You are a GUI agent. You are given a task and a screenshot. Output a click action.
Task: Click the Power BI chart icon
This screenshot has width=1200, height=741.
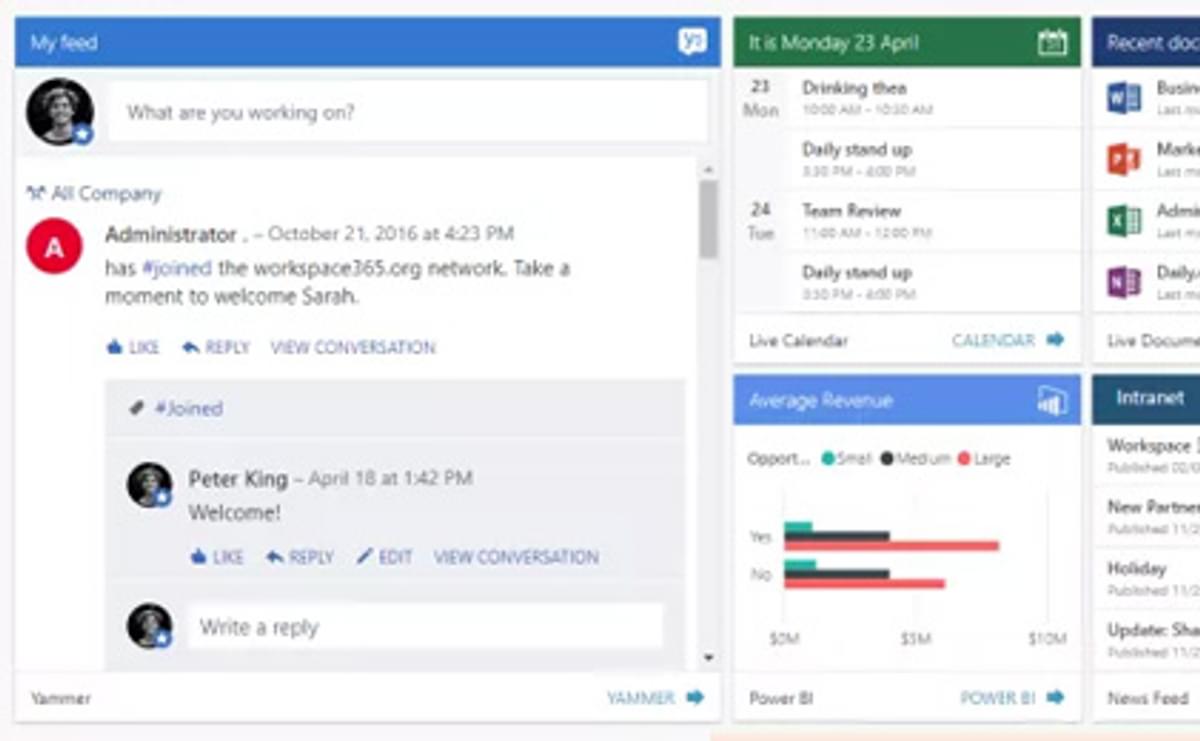tap(1051, 399)
